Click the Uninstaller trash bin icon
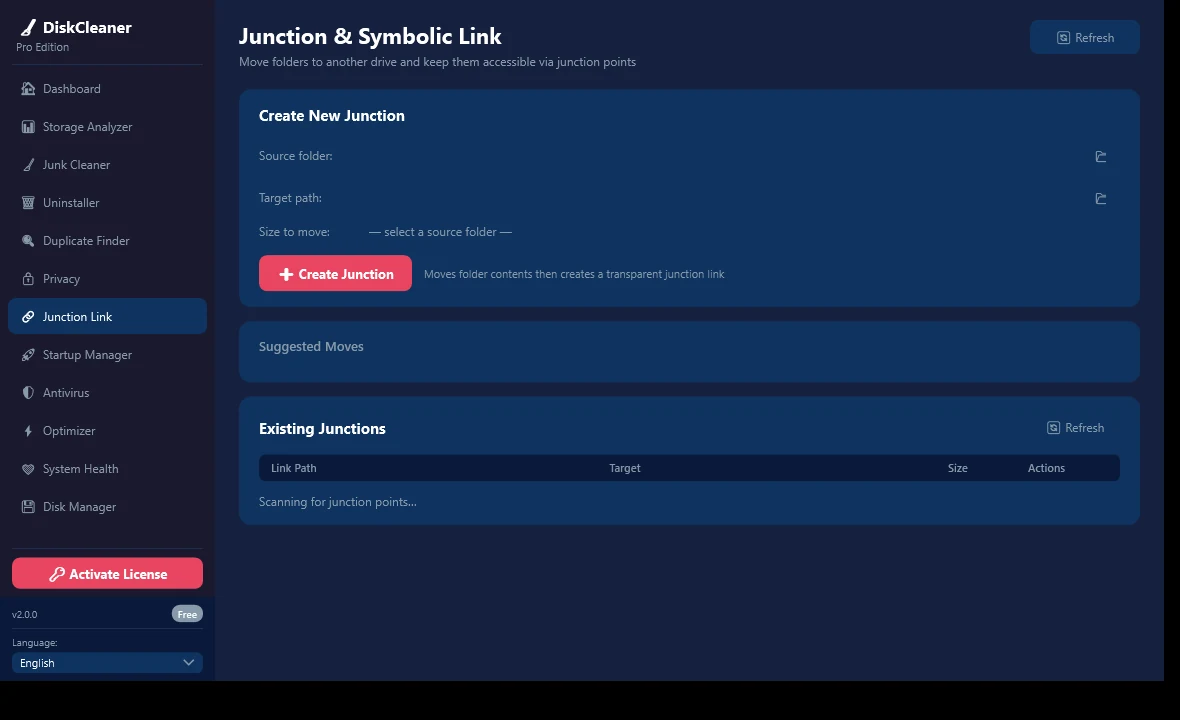 click(28, 202)
